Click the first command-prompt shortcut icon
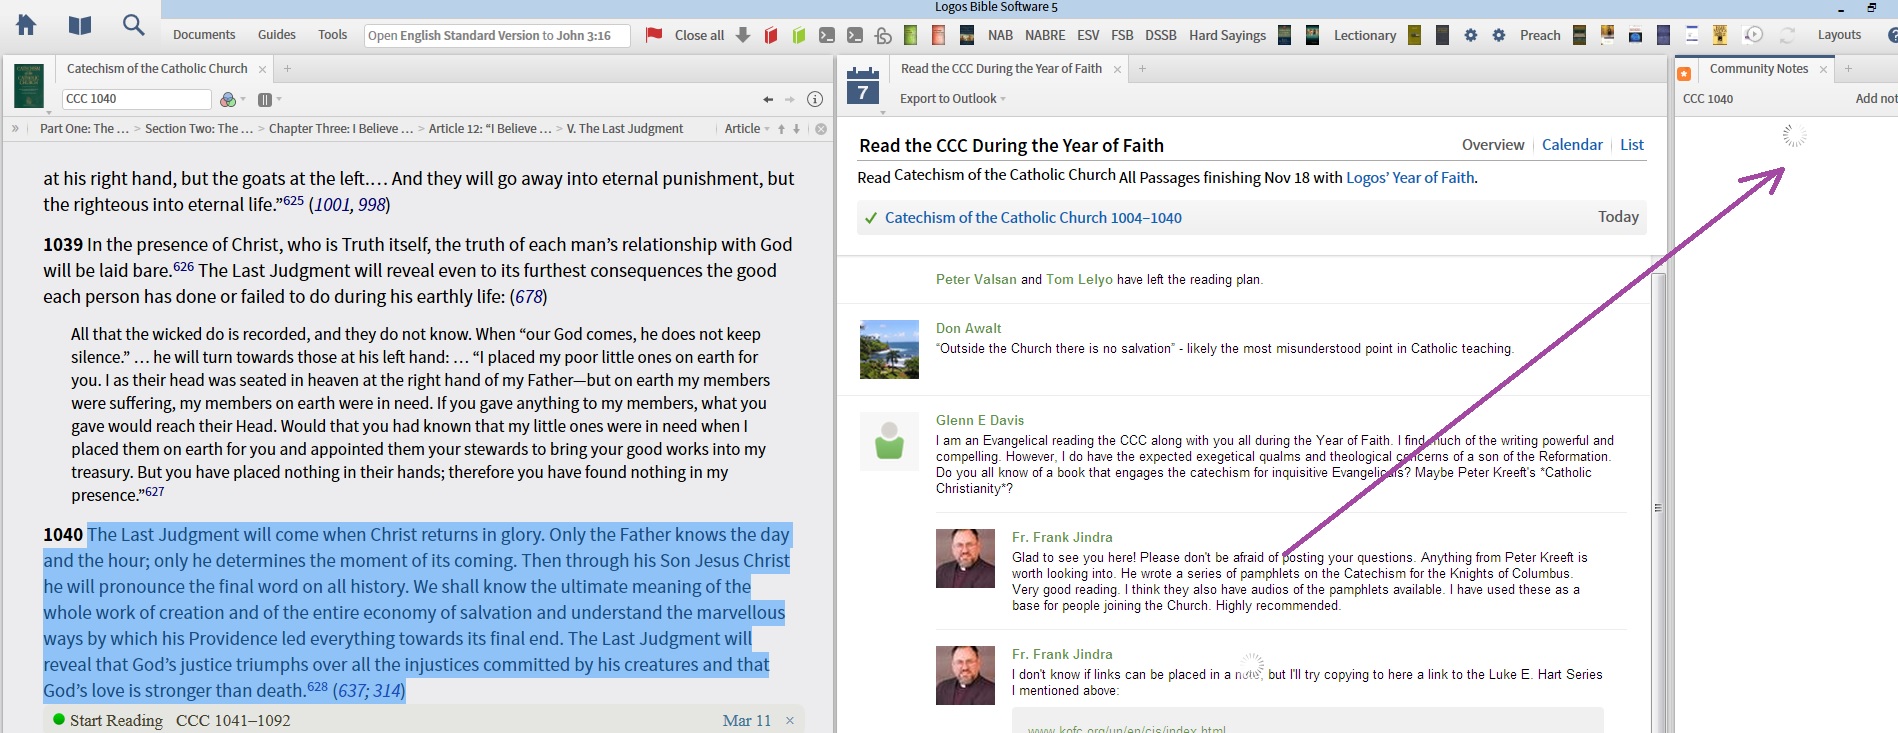 pyautogui.click(x=827, y=35)
